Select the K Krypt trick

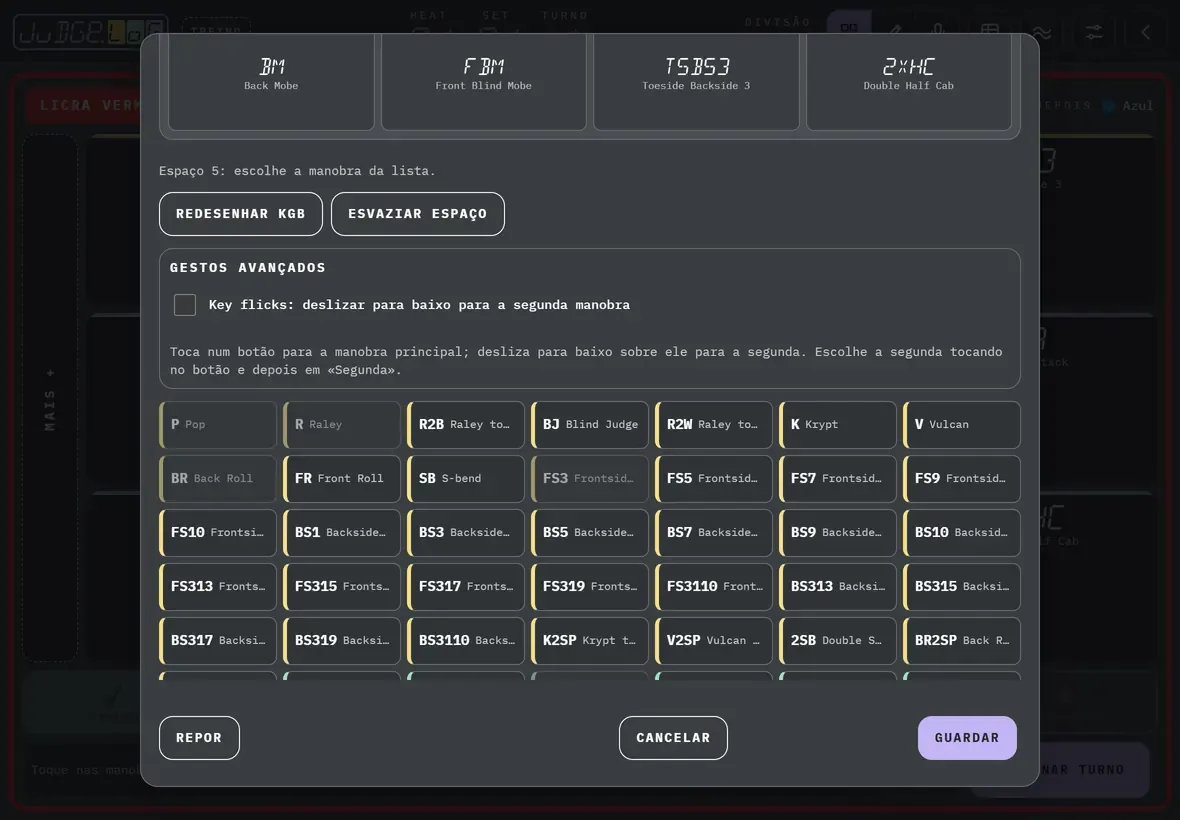(838, 424)
